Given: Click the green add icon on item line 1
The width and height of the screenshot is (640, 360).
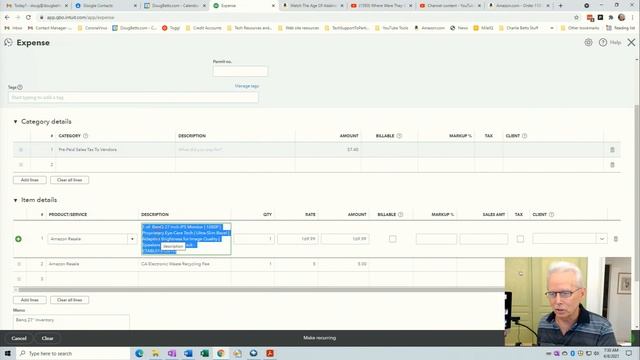Looking at the screenshot, I should click(18, 239).
